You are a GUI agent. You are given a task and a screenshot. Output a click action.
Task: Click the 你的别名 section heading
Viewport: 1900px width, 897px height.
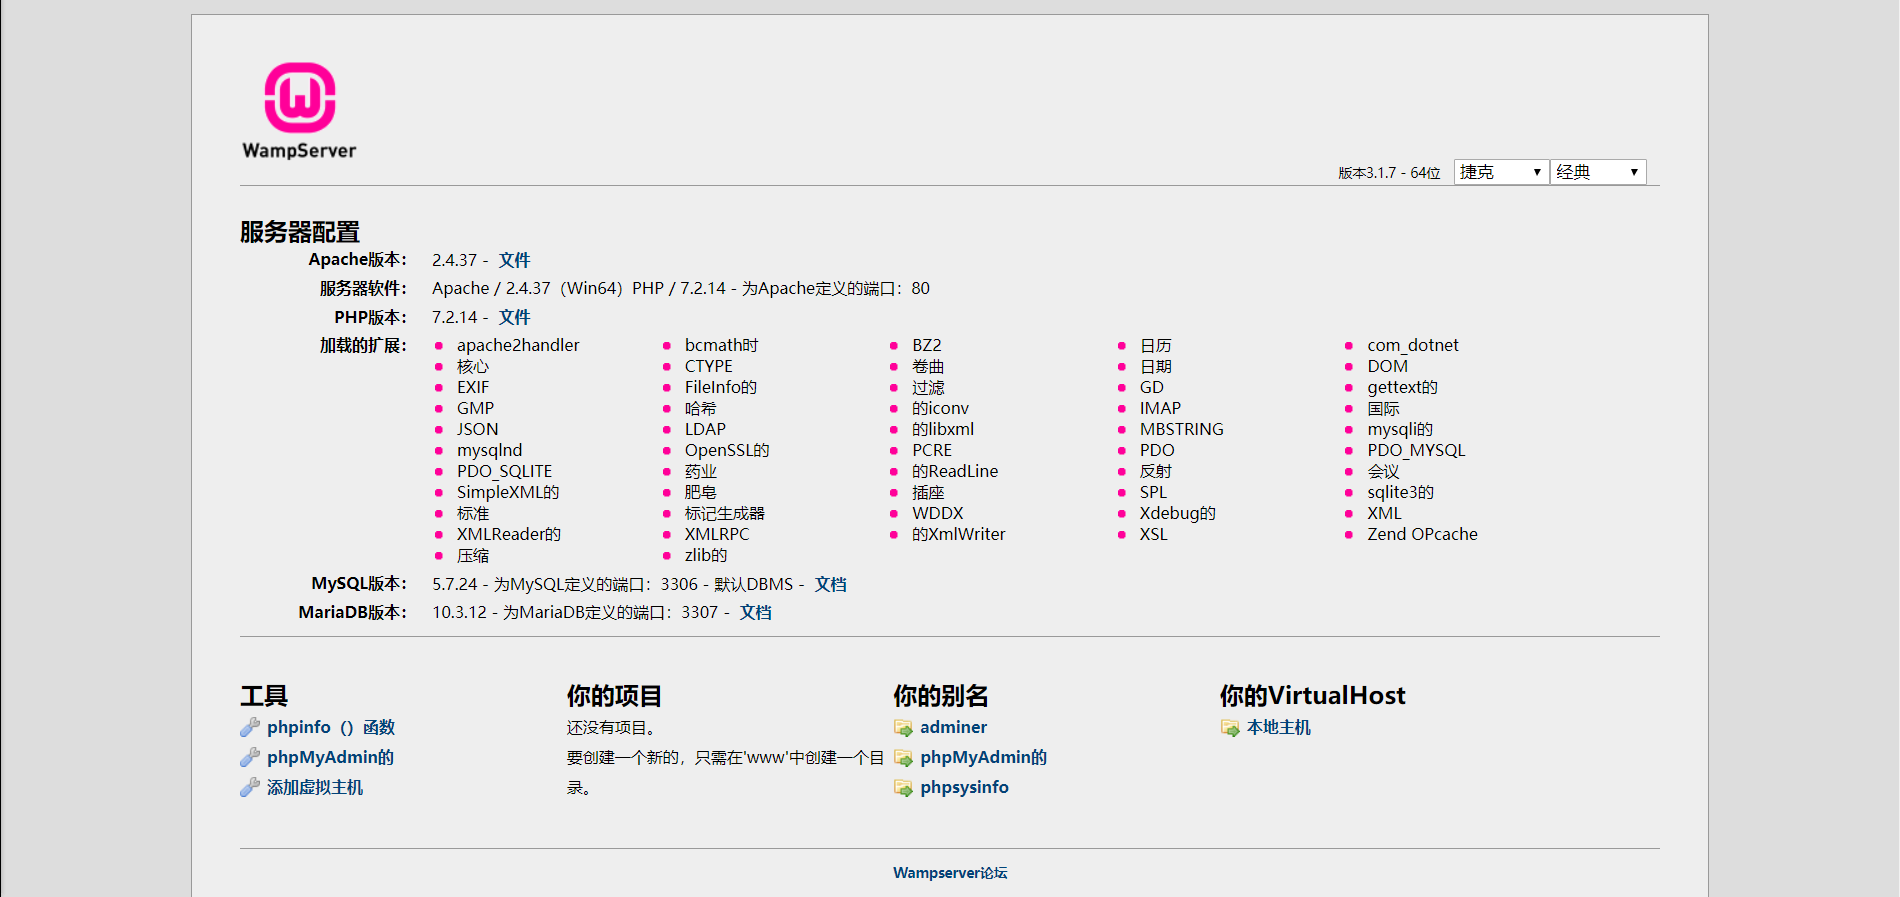click(x=941, y=696)
